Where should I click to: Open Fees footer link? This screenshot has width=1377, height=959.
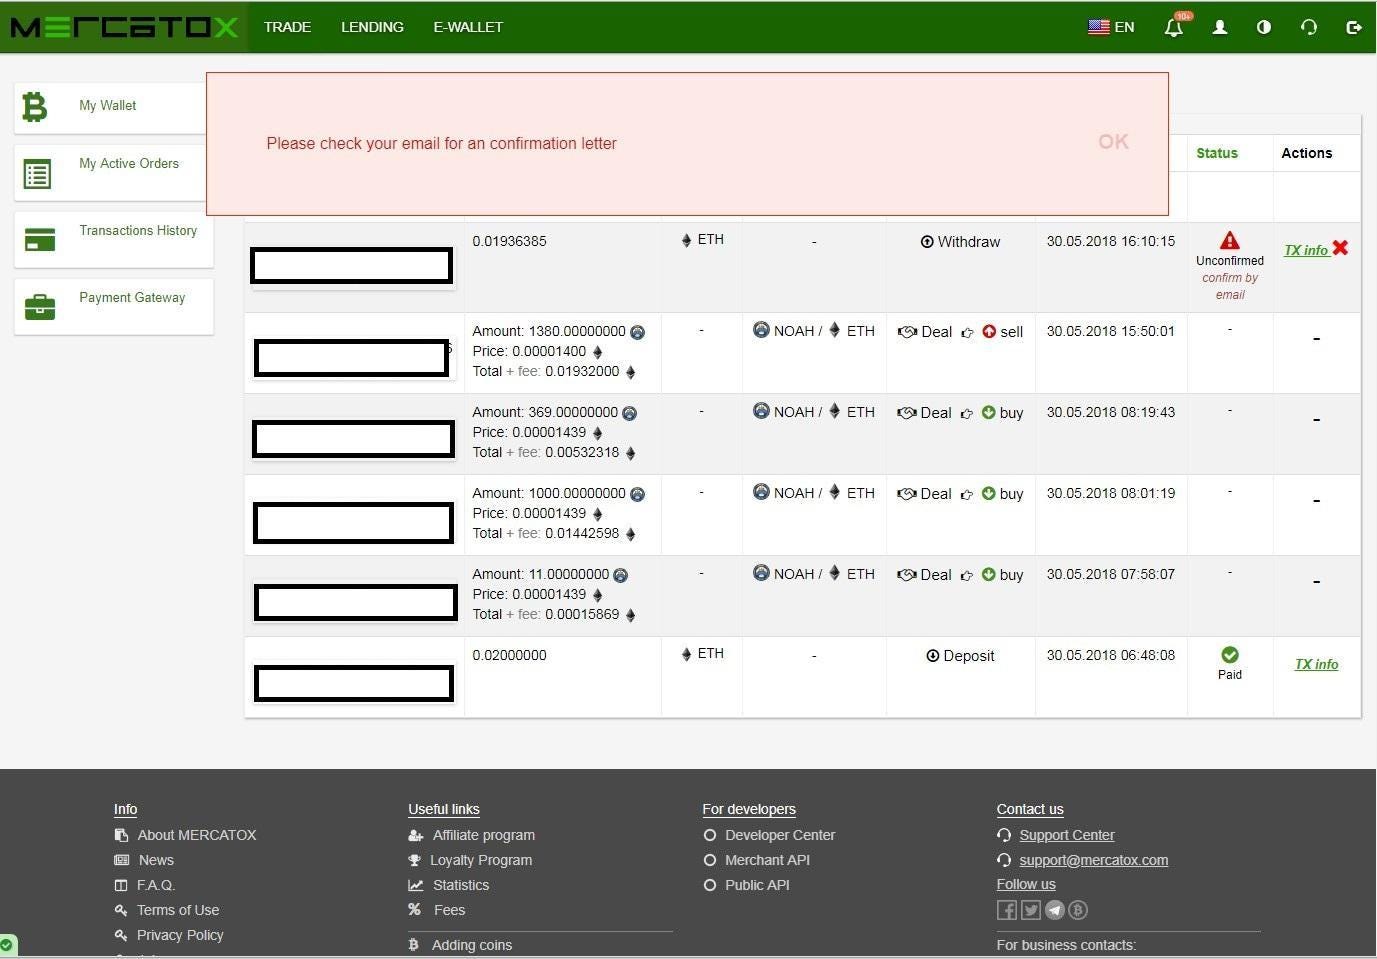click(449, 910)
